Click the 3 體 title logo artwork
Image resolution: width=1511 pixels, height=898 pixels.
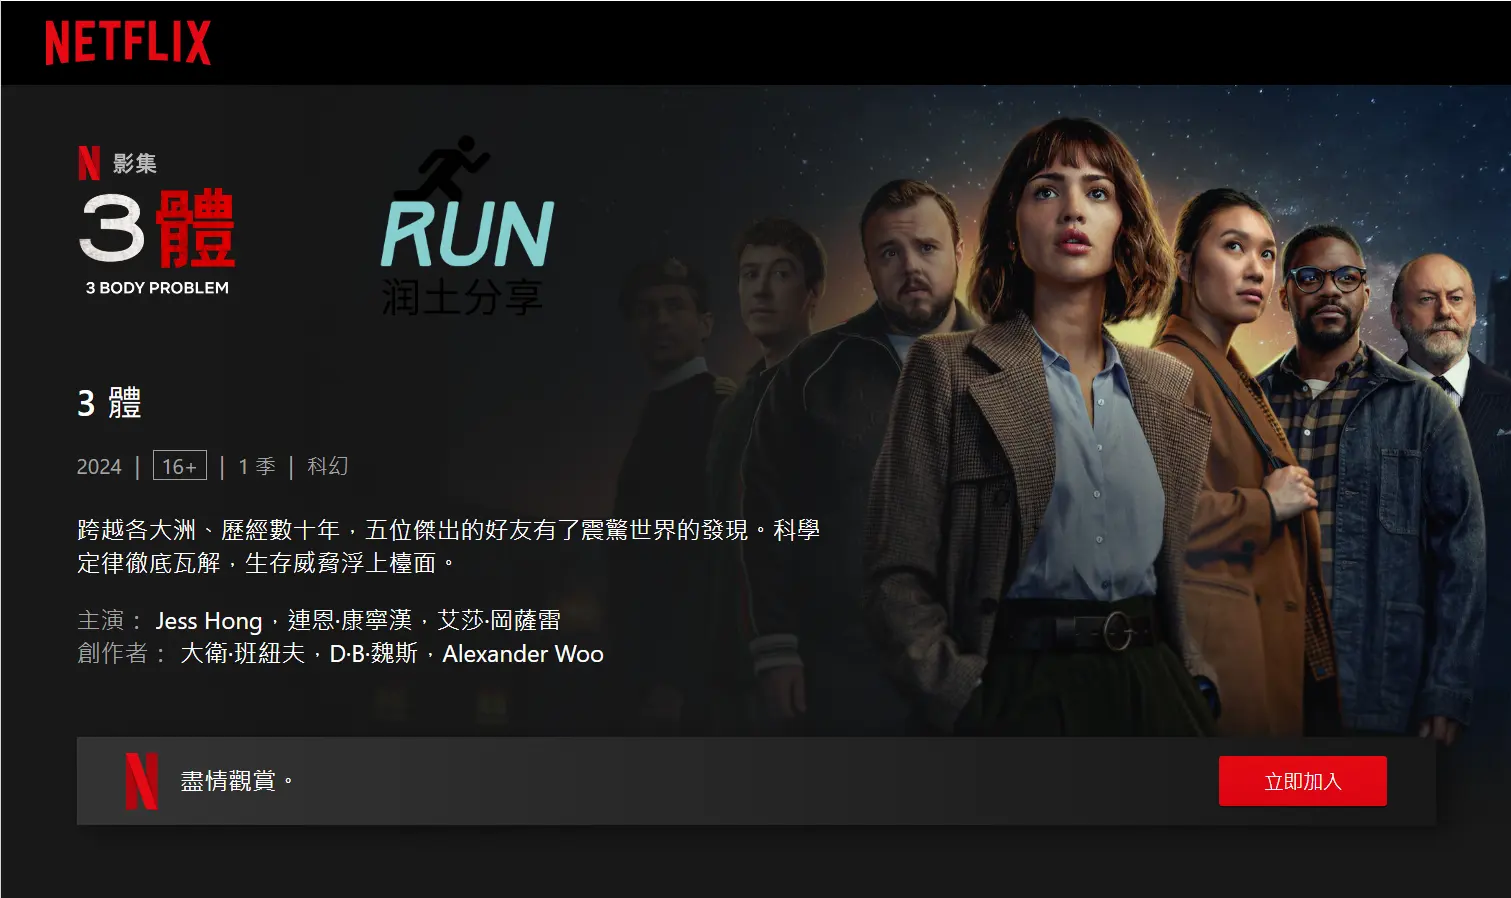pos(157,229)
